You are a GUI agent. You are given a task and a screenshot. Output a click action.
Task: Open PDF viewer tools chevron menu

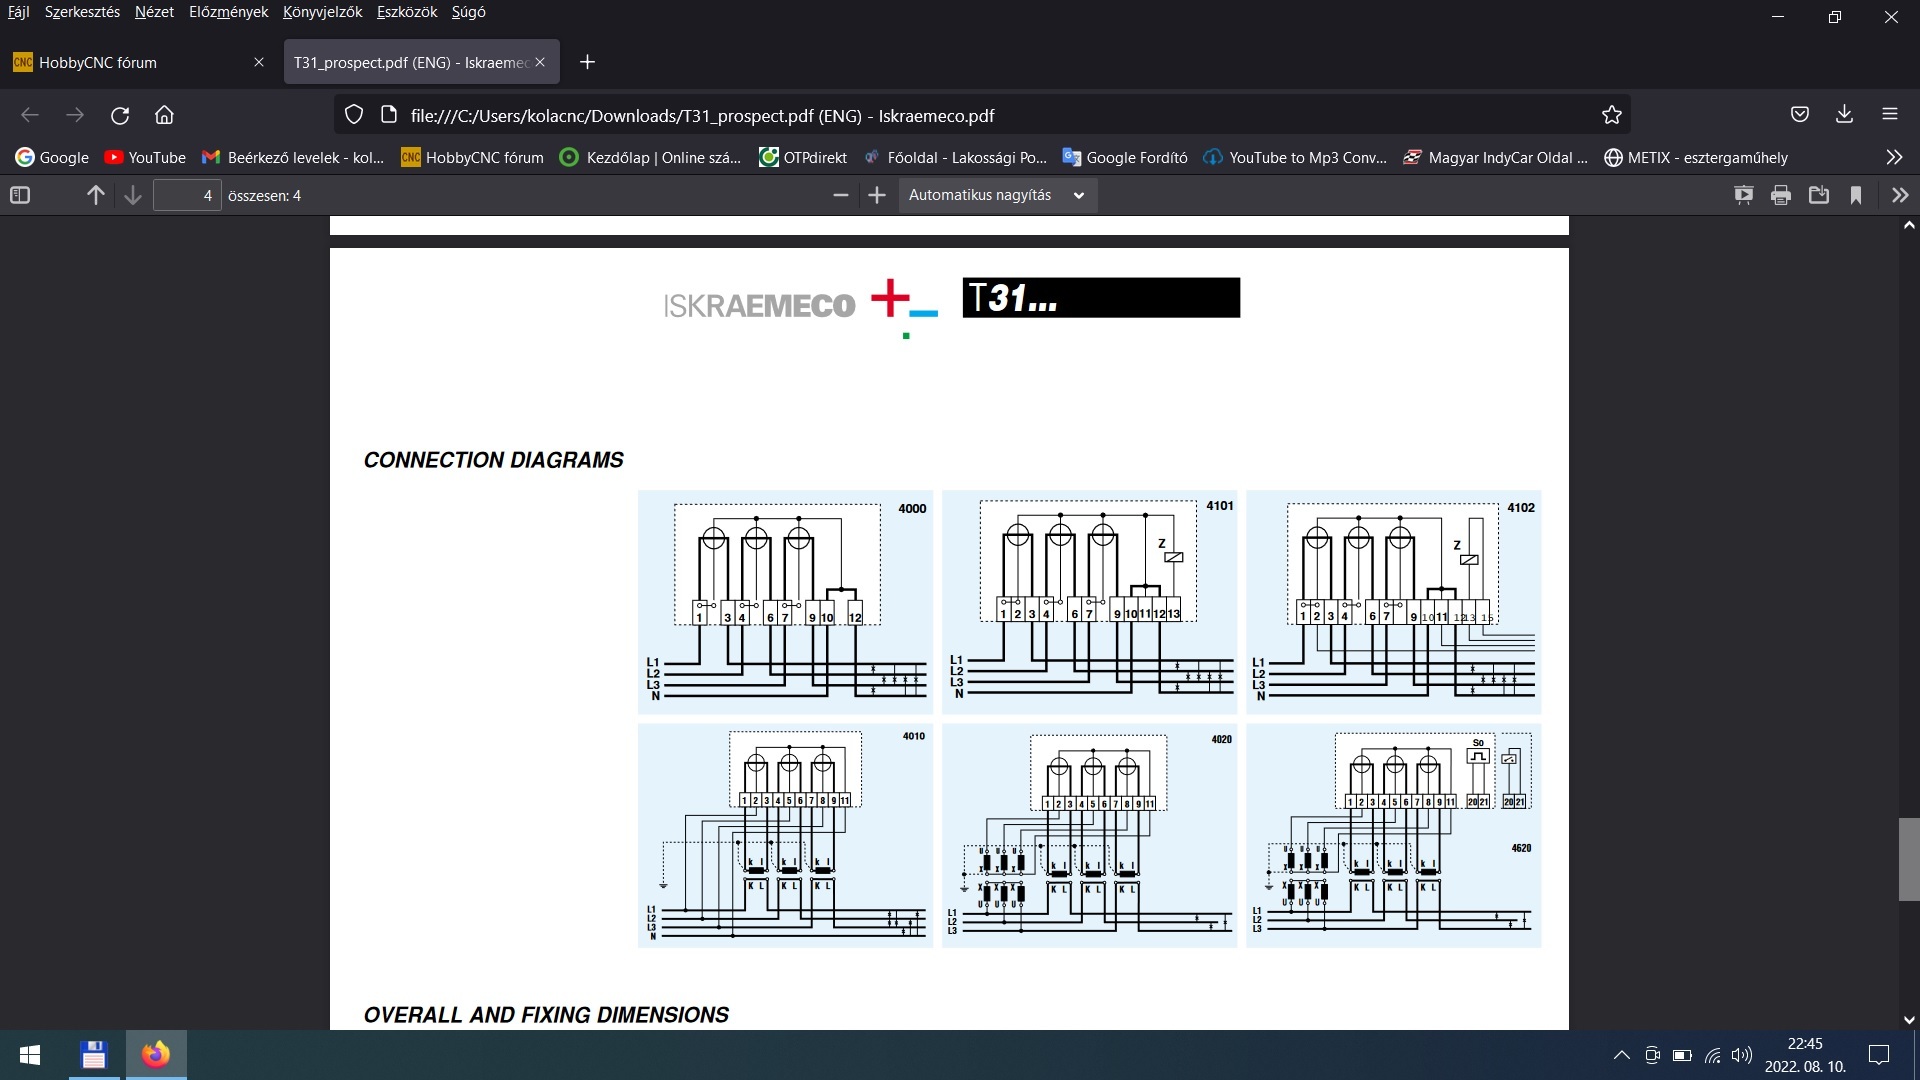[x=1900, y=195]
